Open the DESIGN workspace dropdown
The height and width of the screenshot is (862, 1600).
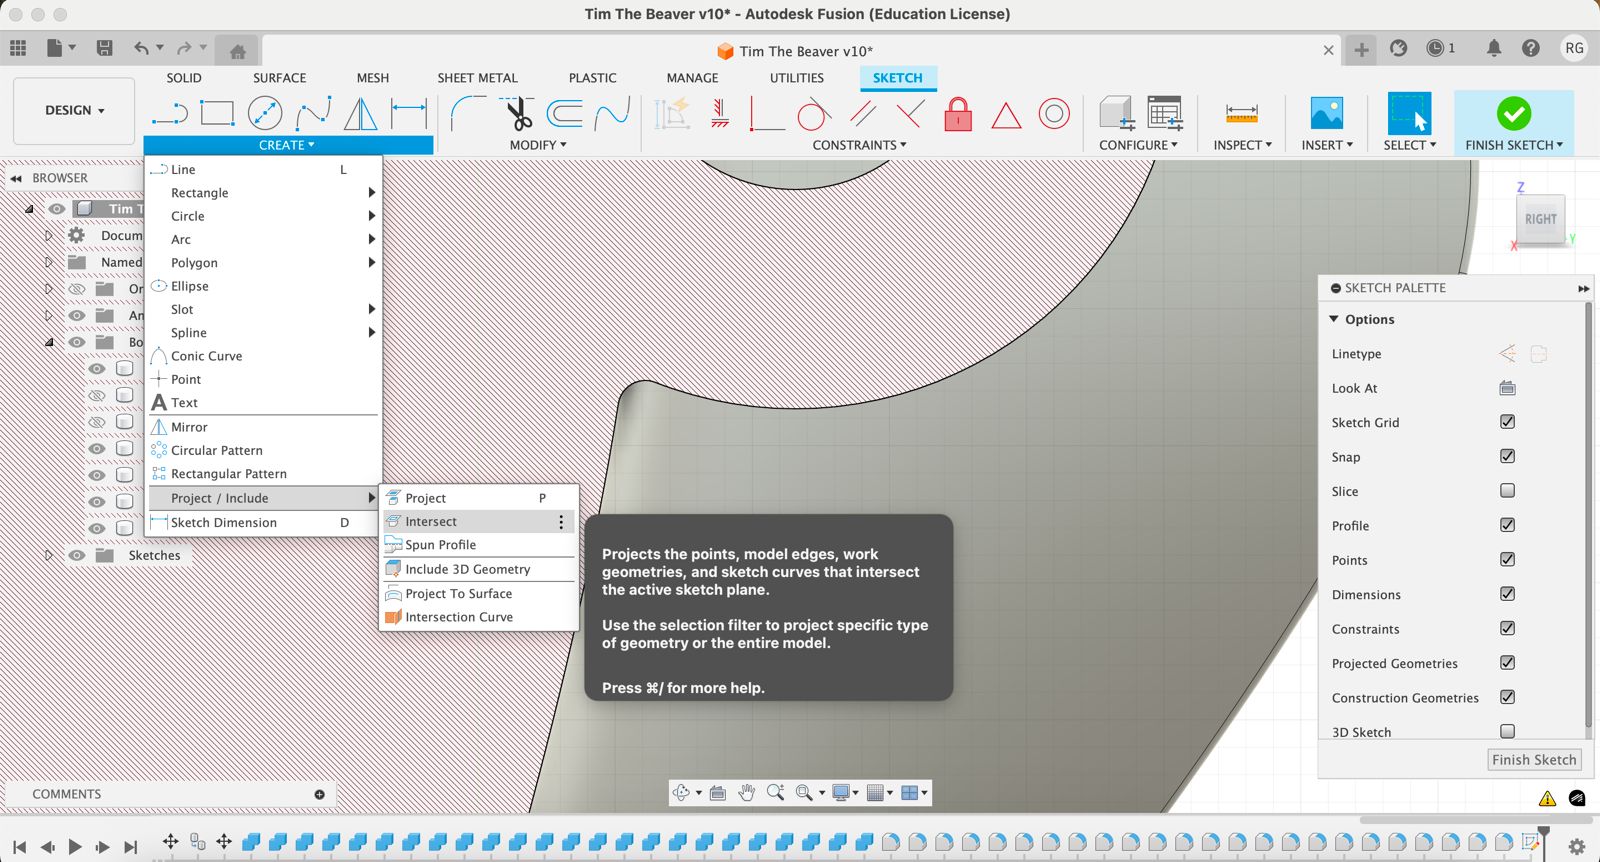tap(74, 110)
